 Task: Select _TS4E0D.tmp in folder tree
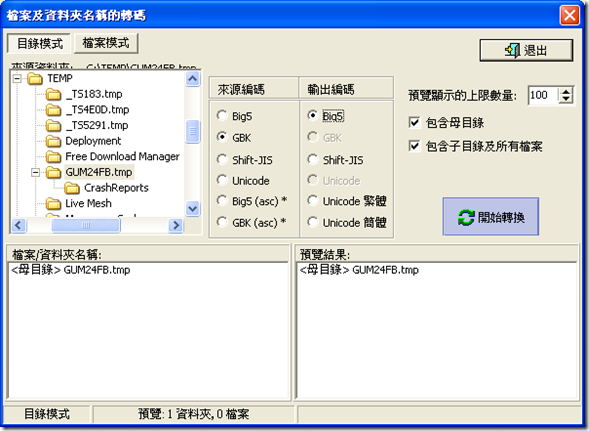point(97,110)
